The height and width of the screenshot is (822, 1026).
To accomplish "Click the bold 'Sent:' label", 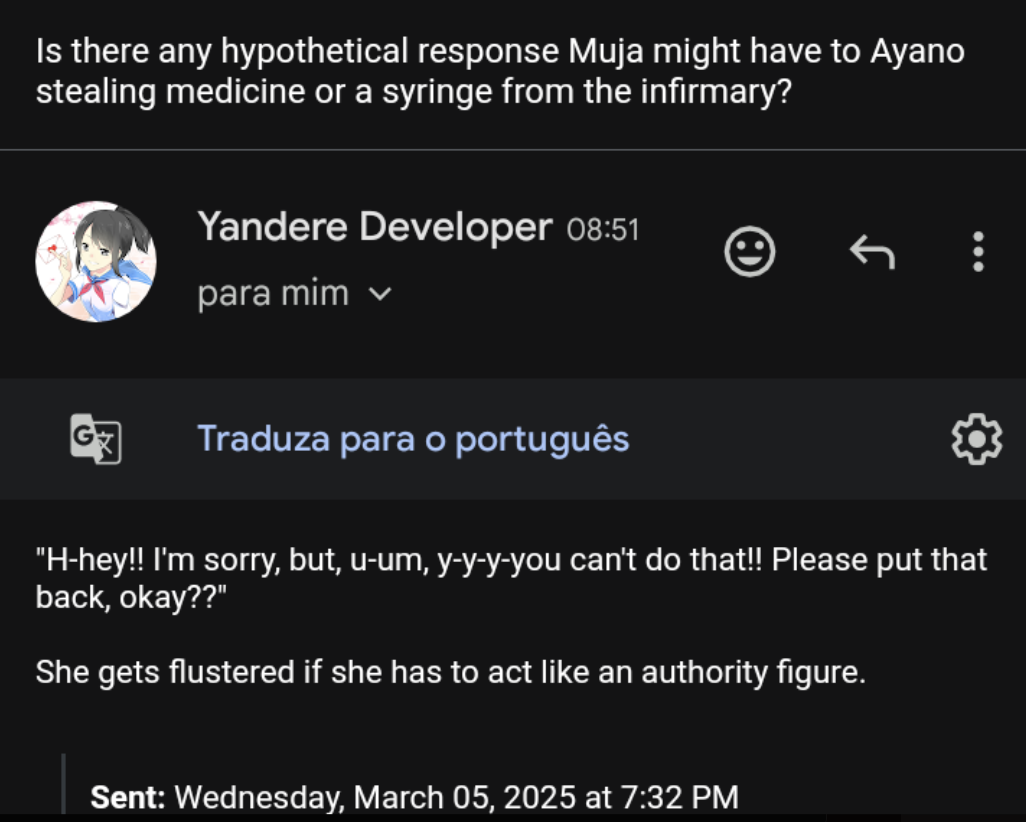I will click(128, 797).
